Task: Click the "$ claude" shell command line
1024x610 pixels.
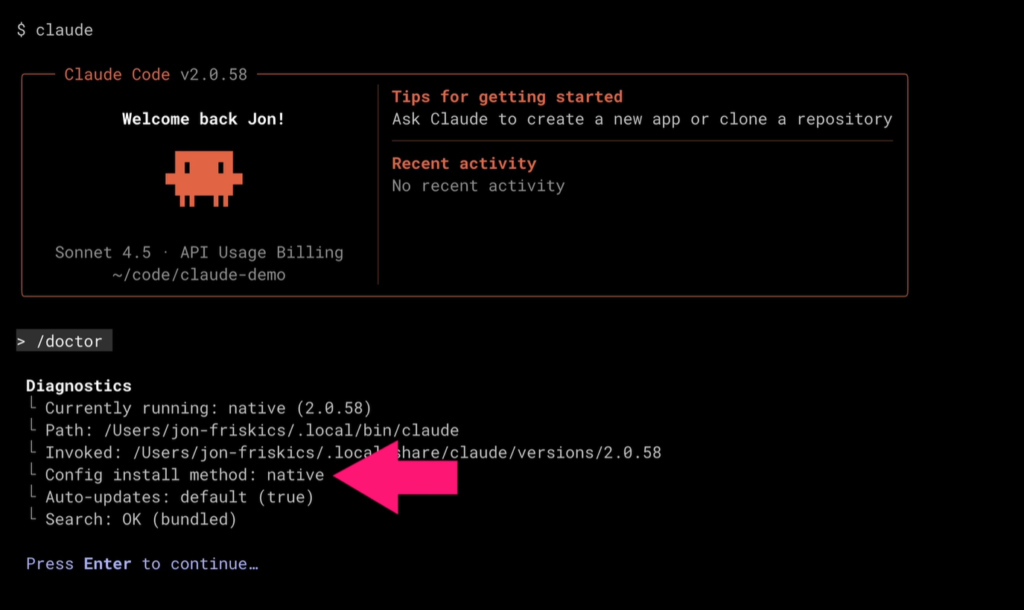Action: [x=55, y=30]
